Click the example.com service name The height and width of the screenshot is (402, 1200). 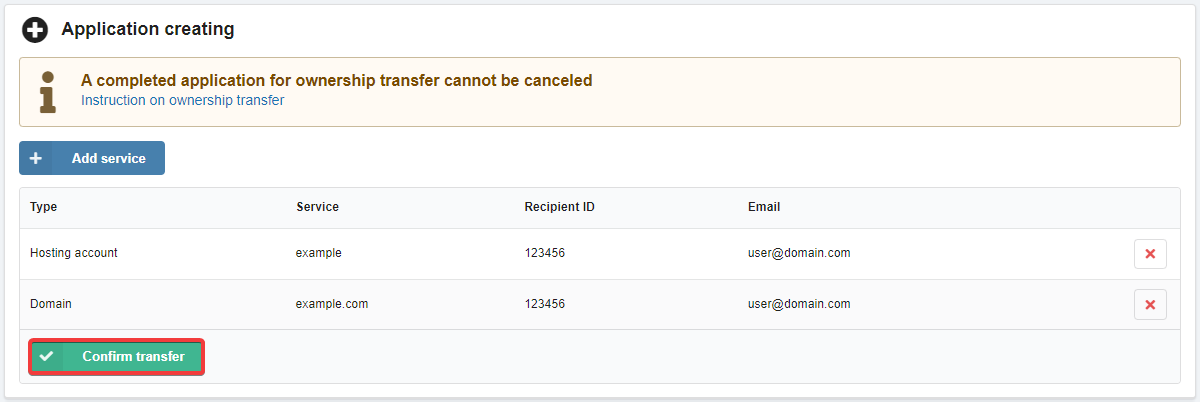[332, 303]
